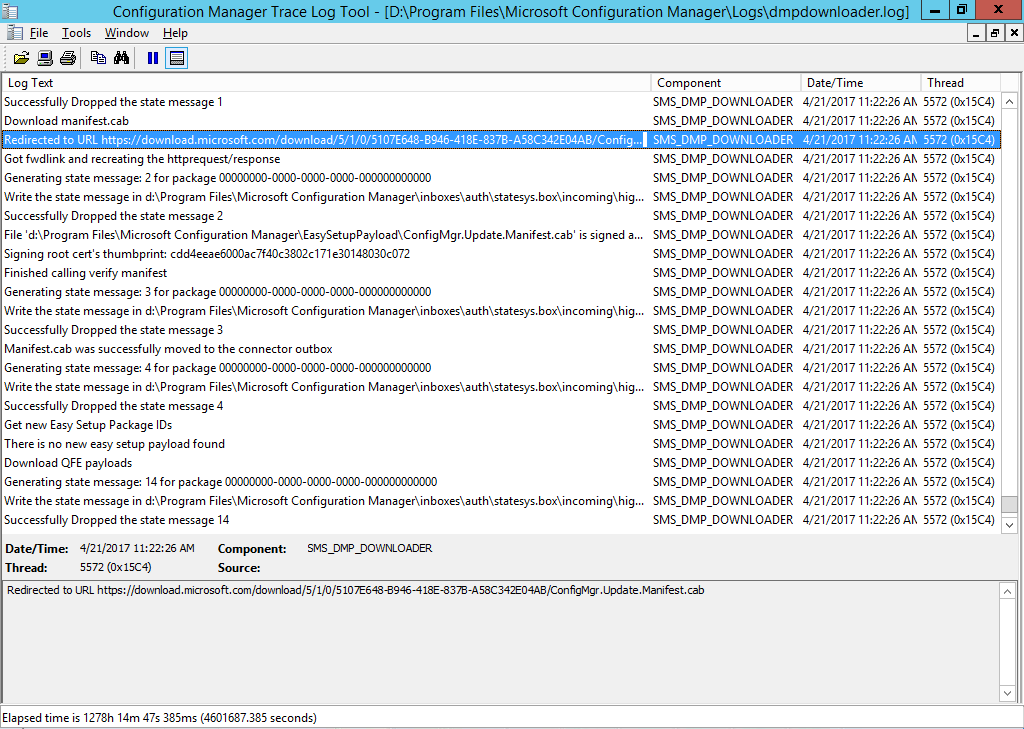Image resolution: width=1024 pixels, height=729 pixels.
Task: Select row 'Successfully Dropped the state message 3'
Action: pyautogui.click(x=500, y=330)
